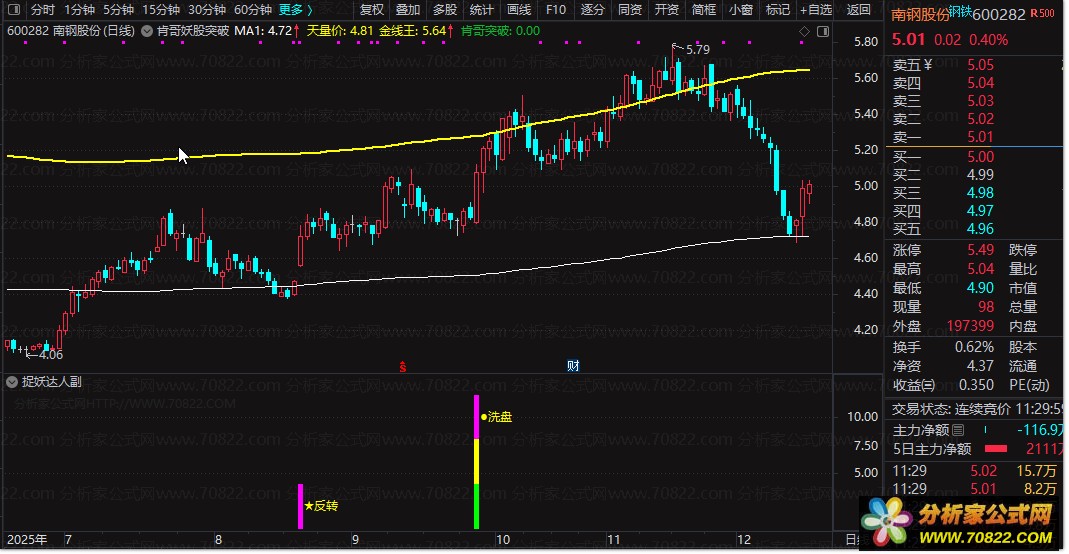Image resolution: width=1069 pixels, height=554 pixels.
Task: Click the diamond icon on chart header
Action: (804, 31)
